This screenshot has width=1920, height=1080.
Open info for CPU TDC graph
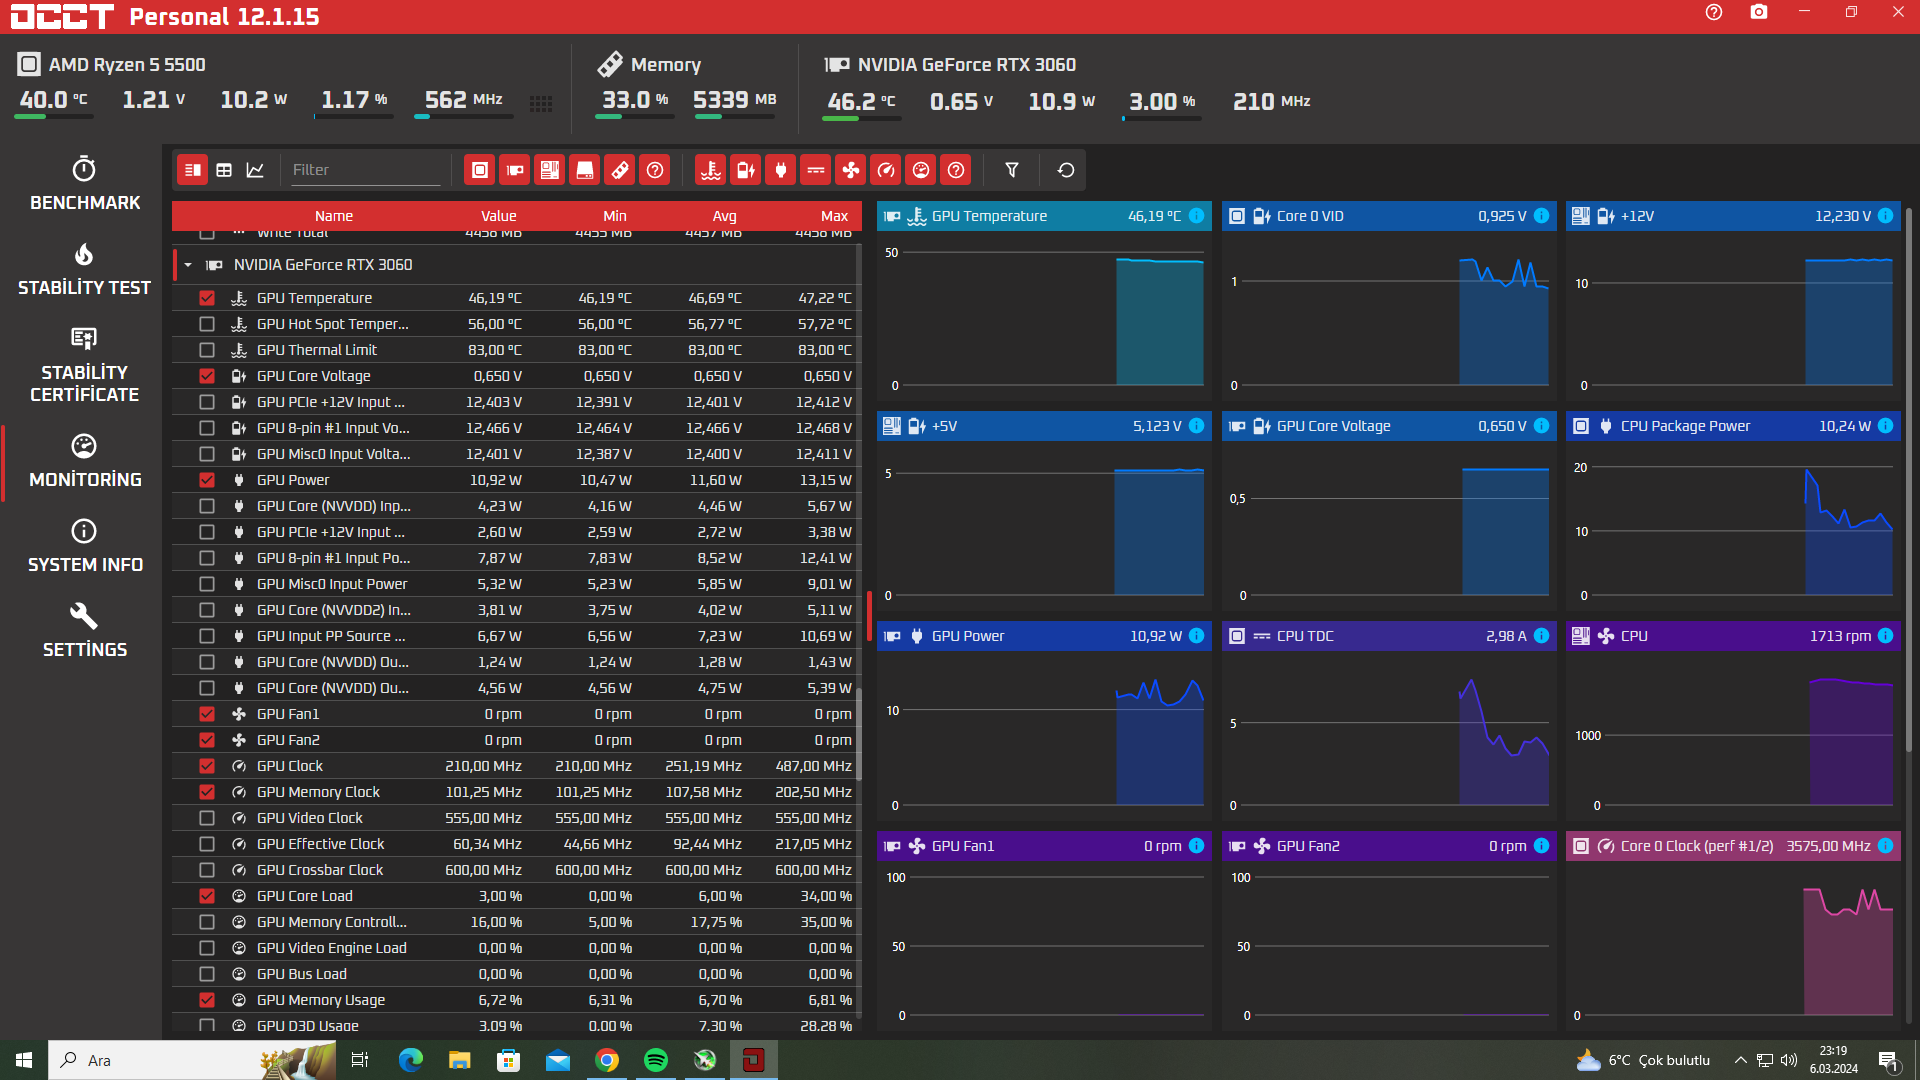tap(1541, 636)
